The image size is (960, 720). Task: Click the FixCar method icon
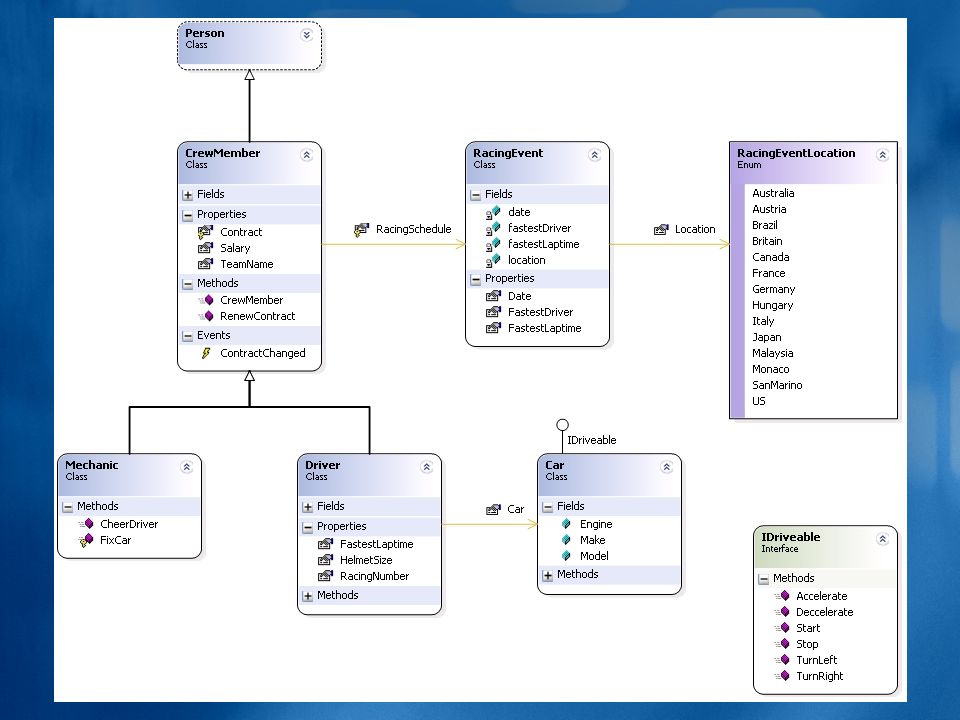tap(86, 541)
